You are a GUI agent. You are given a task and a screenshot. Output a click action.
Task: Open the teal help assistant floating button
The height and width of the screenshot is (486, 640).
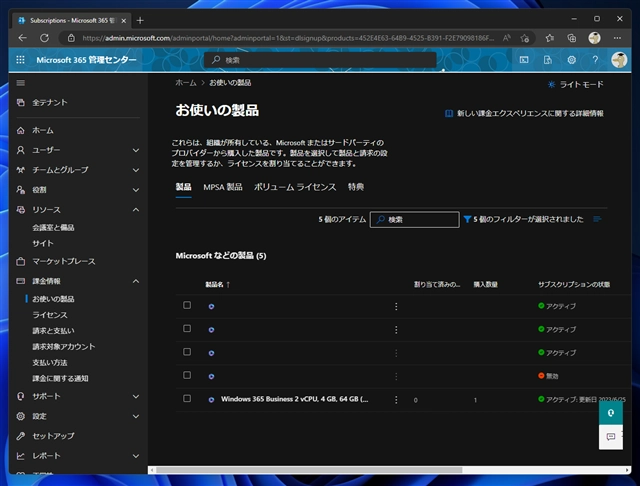(x=611, y=413)
